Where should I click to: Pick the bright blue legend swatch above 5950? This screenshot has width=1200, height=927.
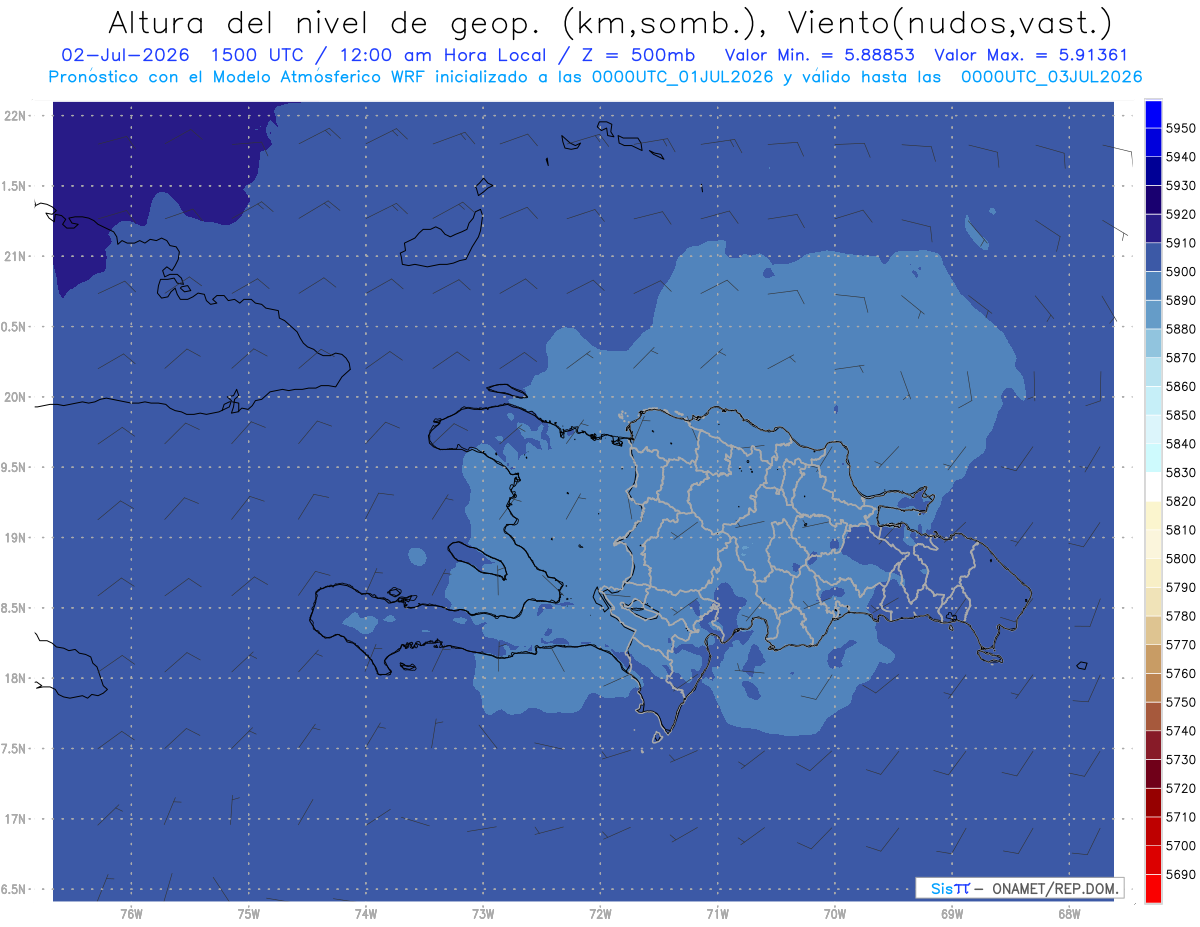[1153, 114]
